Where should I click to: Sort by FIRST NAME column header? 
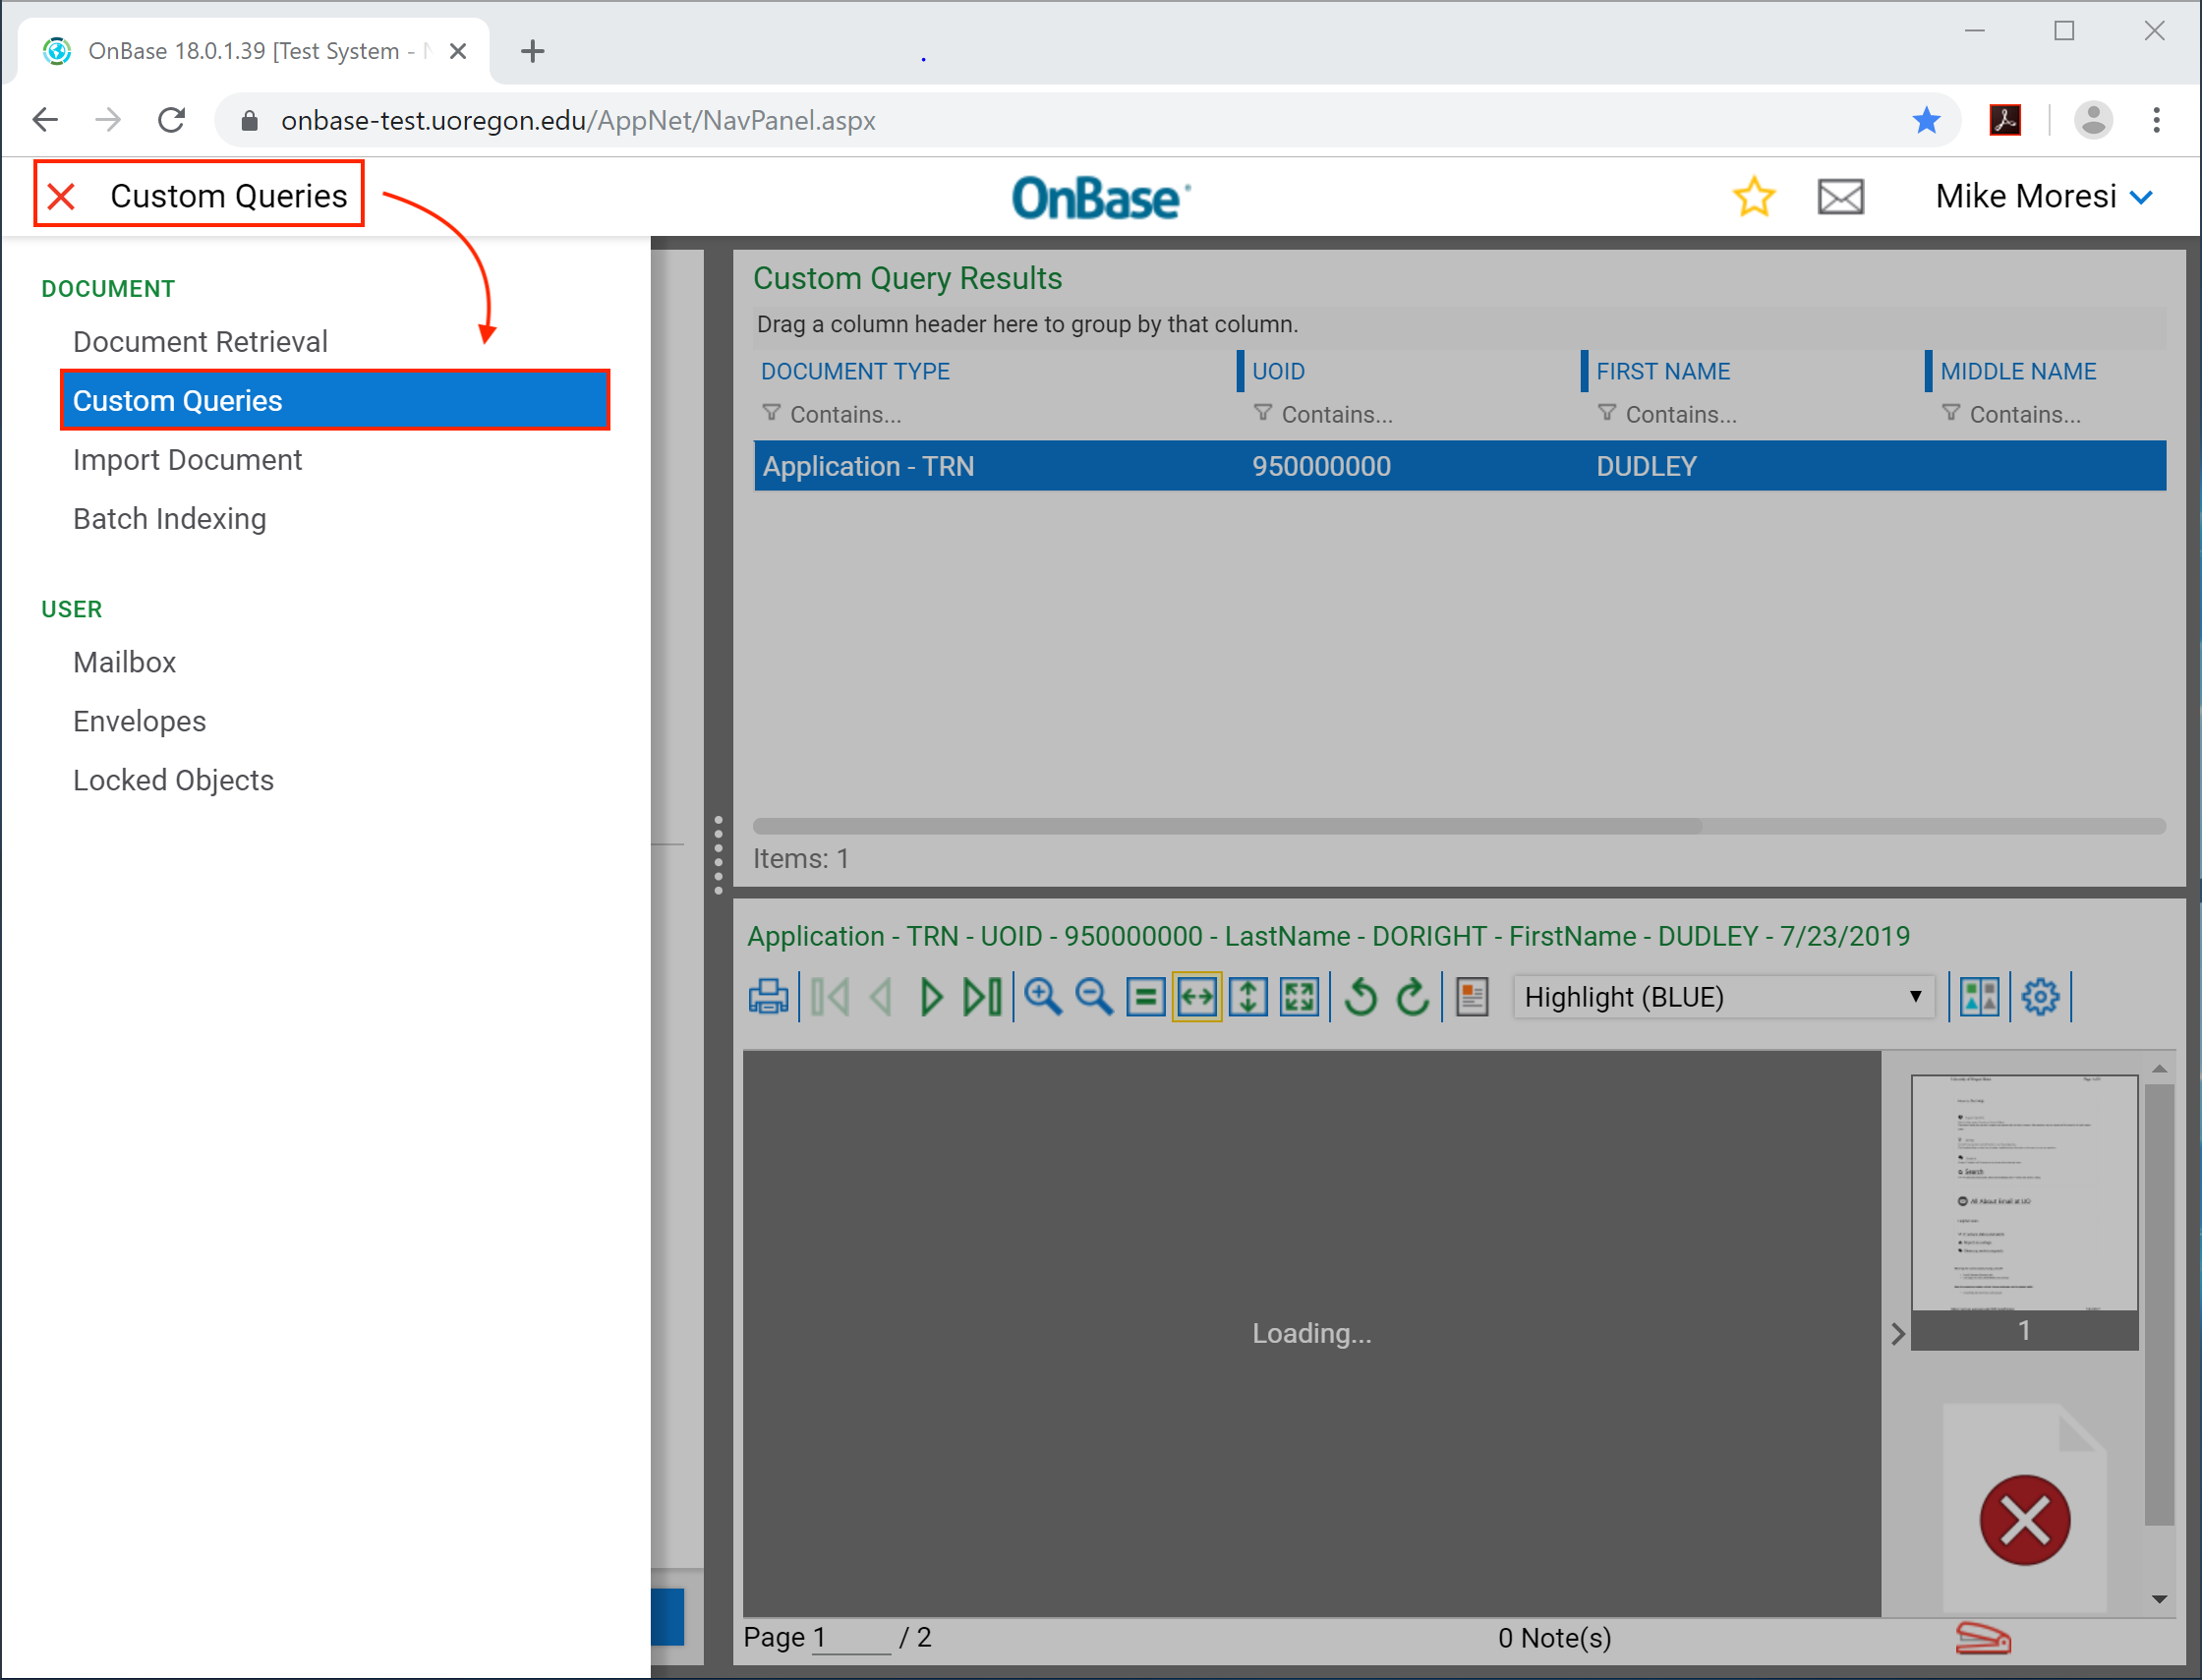click(1662, 371)
